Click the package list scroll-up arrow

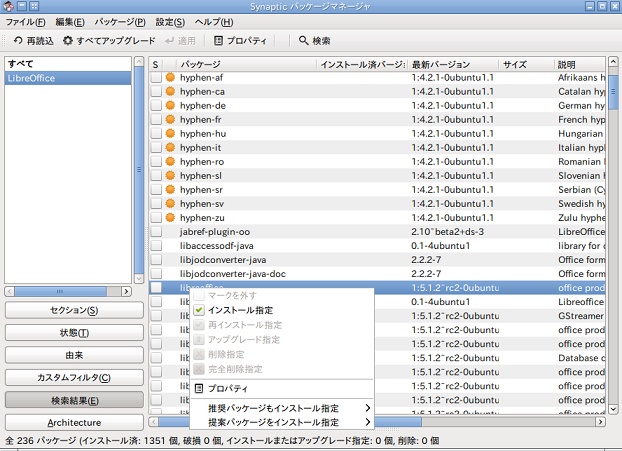(x=613, y=62)
